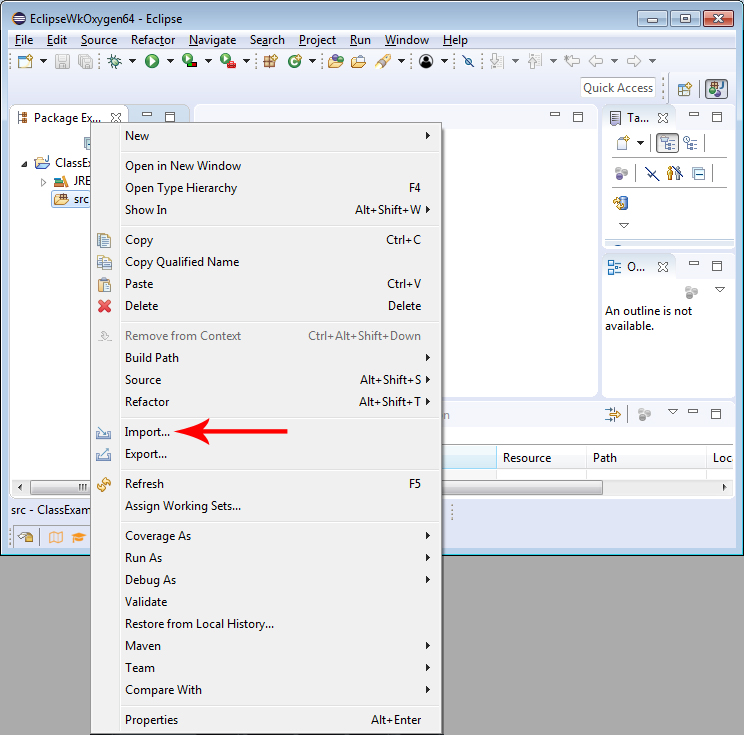This screenshot has height=735, width=744.
Task: Open the File menu
Action: coord(24,40)
